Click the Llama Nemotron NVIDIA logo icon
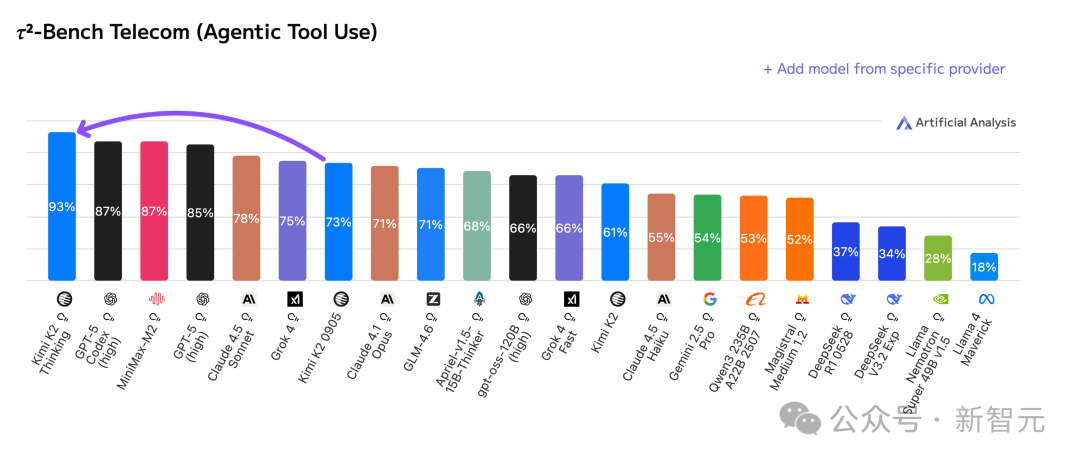 tap(939, 299)
